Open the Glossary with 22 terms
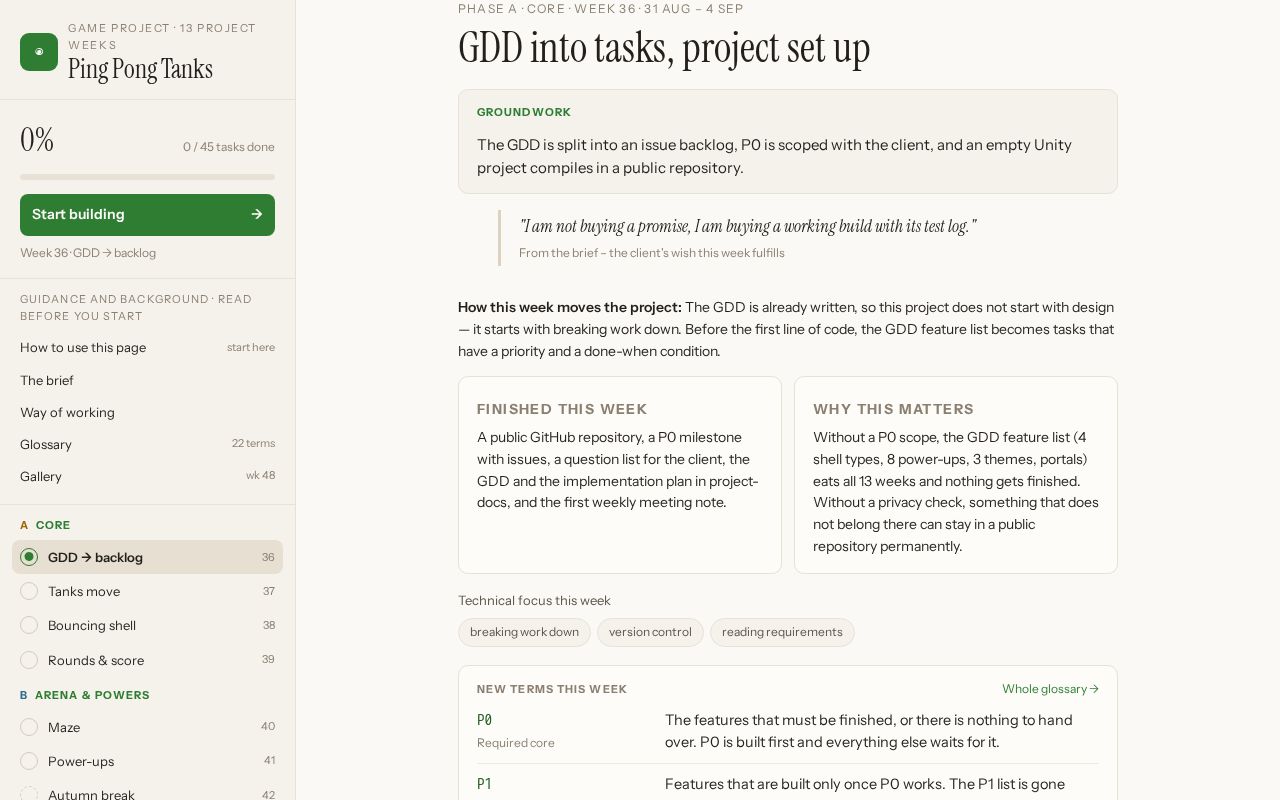This screenshot has width=1280, height=800. 147,444
